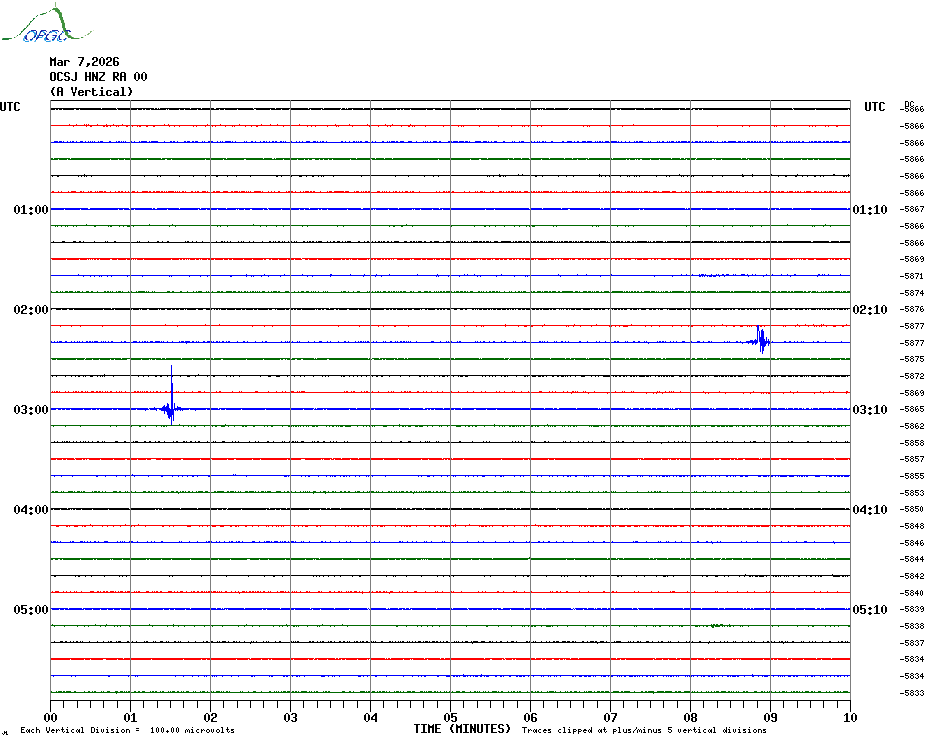Click the Each Vertical Division scale text

tap(127, 731)
